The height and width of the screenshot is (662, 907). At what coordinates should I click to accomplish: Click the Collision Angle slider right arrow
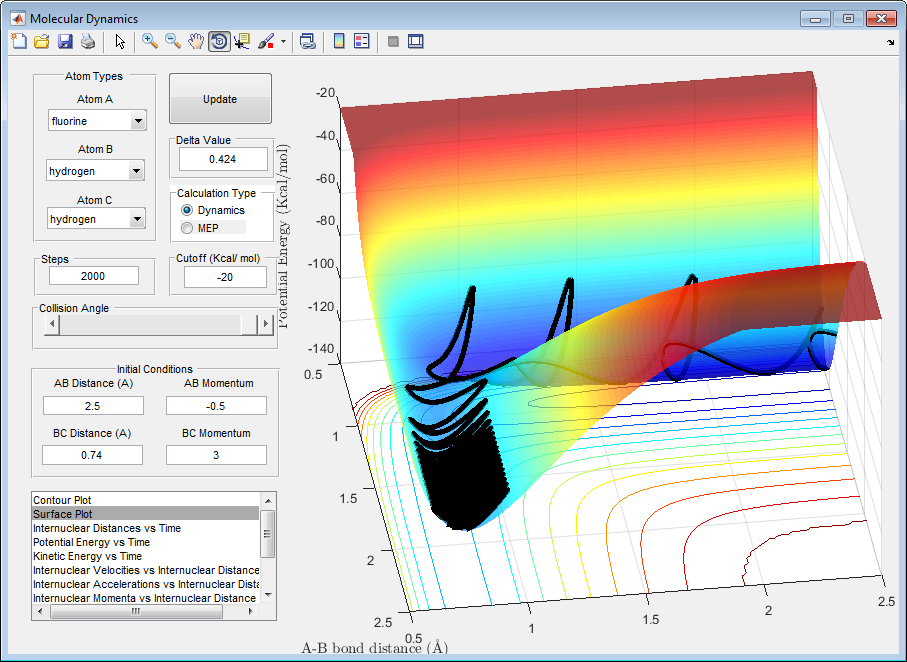point(266,324)
